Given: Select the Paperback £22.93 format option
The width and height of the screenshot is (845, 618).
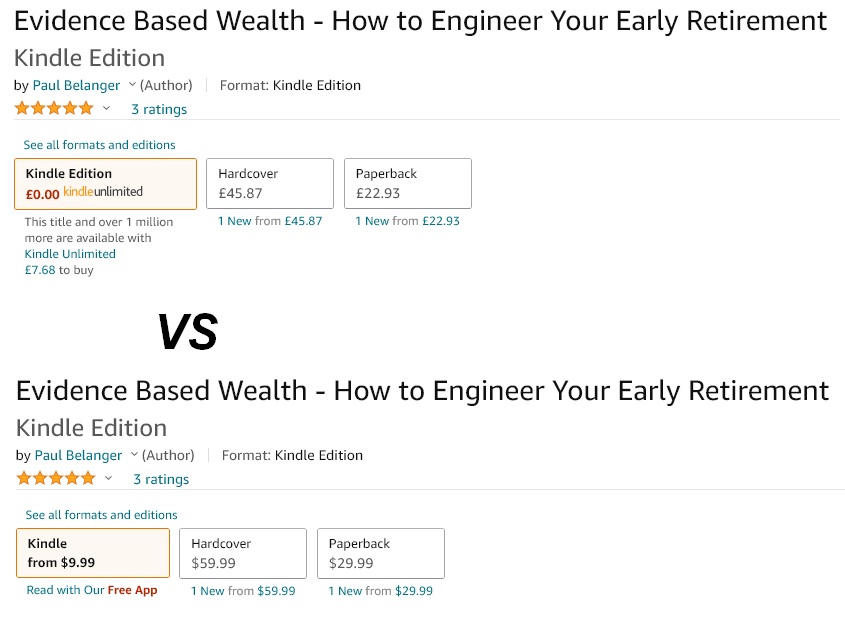Looking at the screenshot, I should [408, 183].
